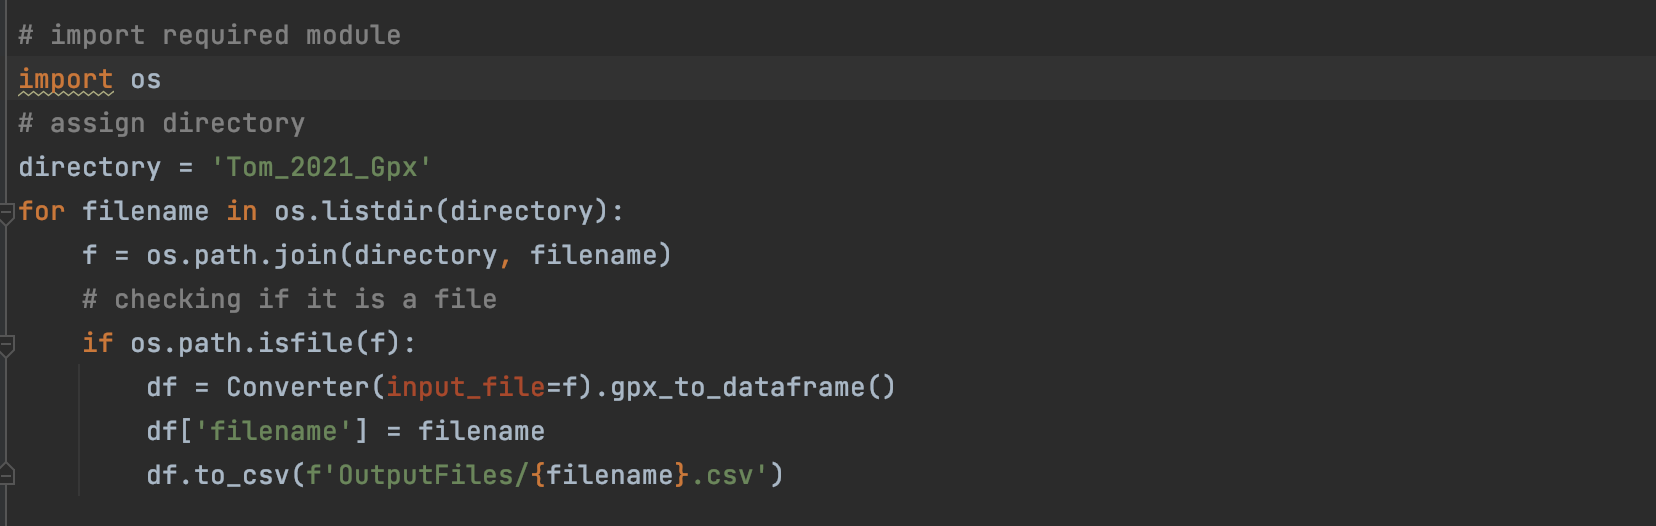Click the import required module comment
This screenshot has width=1656, height=526.
click(209, 35)
